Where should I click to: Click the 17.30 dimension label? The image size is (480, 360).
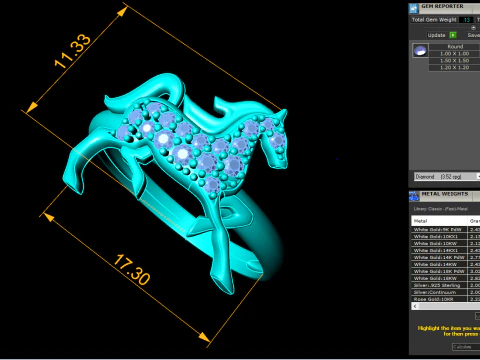pos(132,270)
